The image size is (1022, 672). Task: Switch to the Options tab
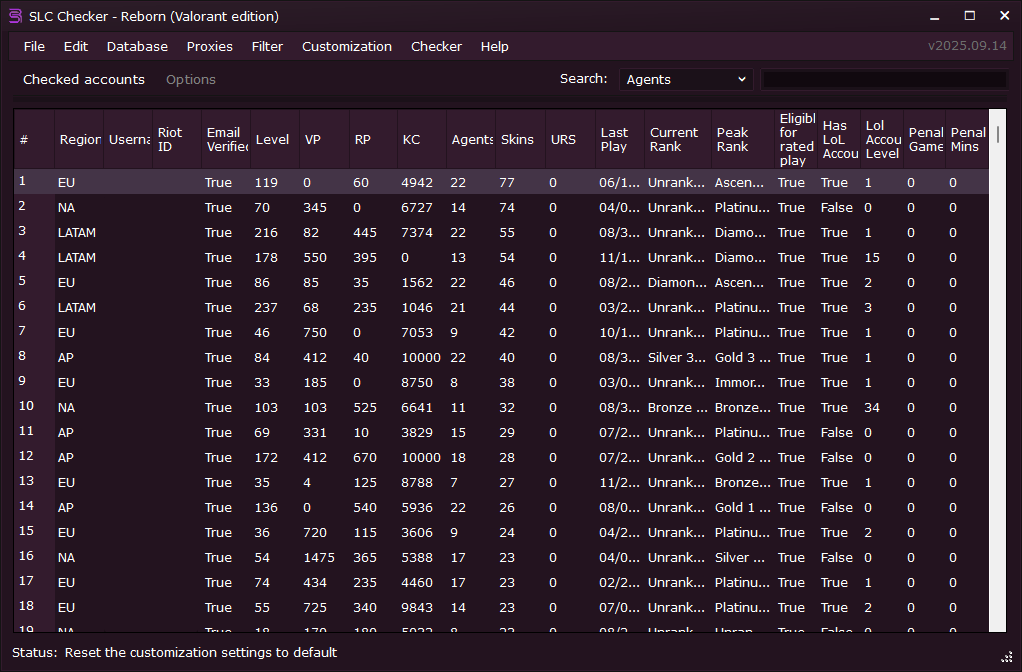pyautogui.click(x=190, y=80)
